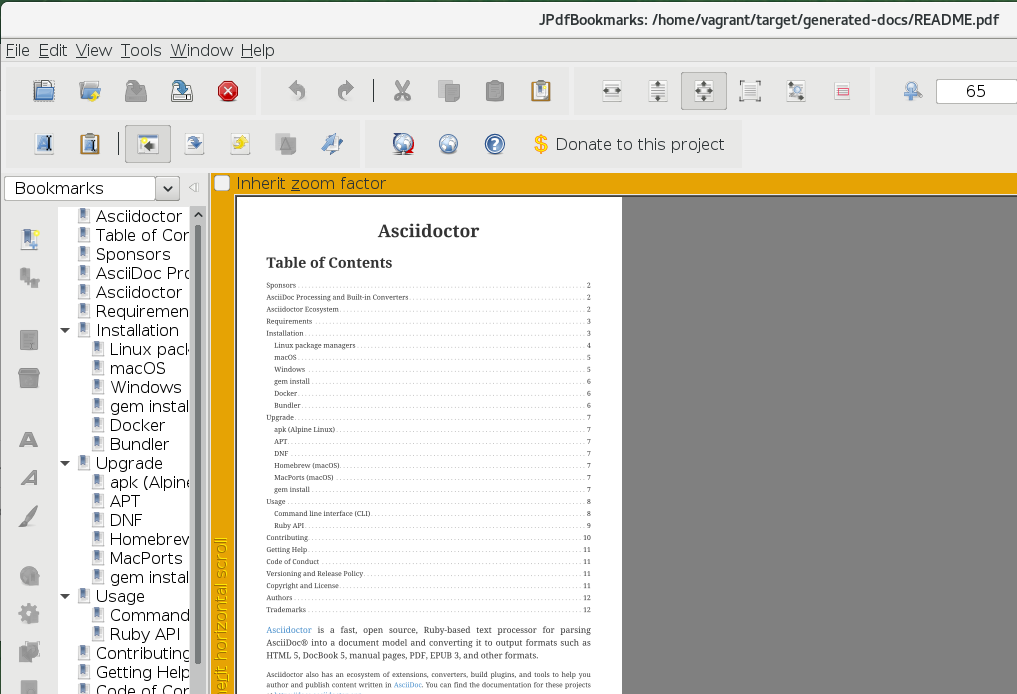Click the Undo arrow icon
1017x694 pixels.
[297, 91]
